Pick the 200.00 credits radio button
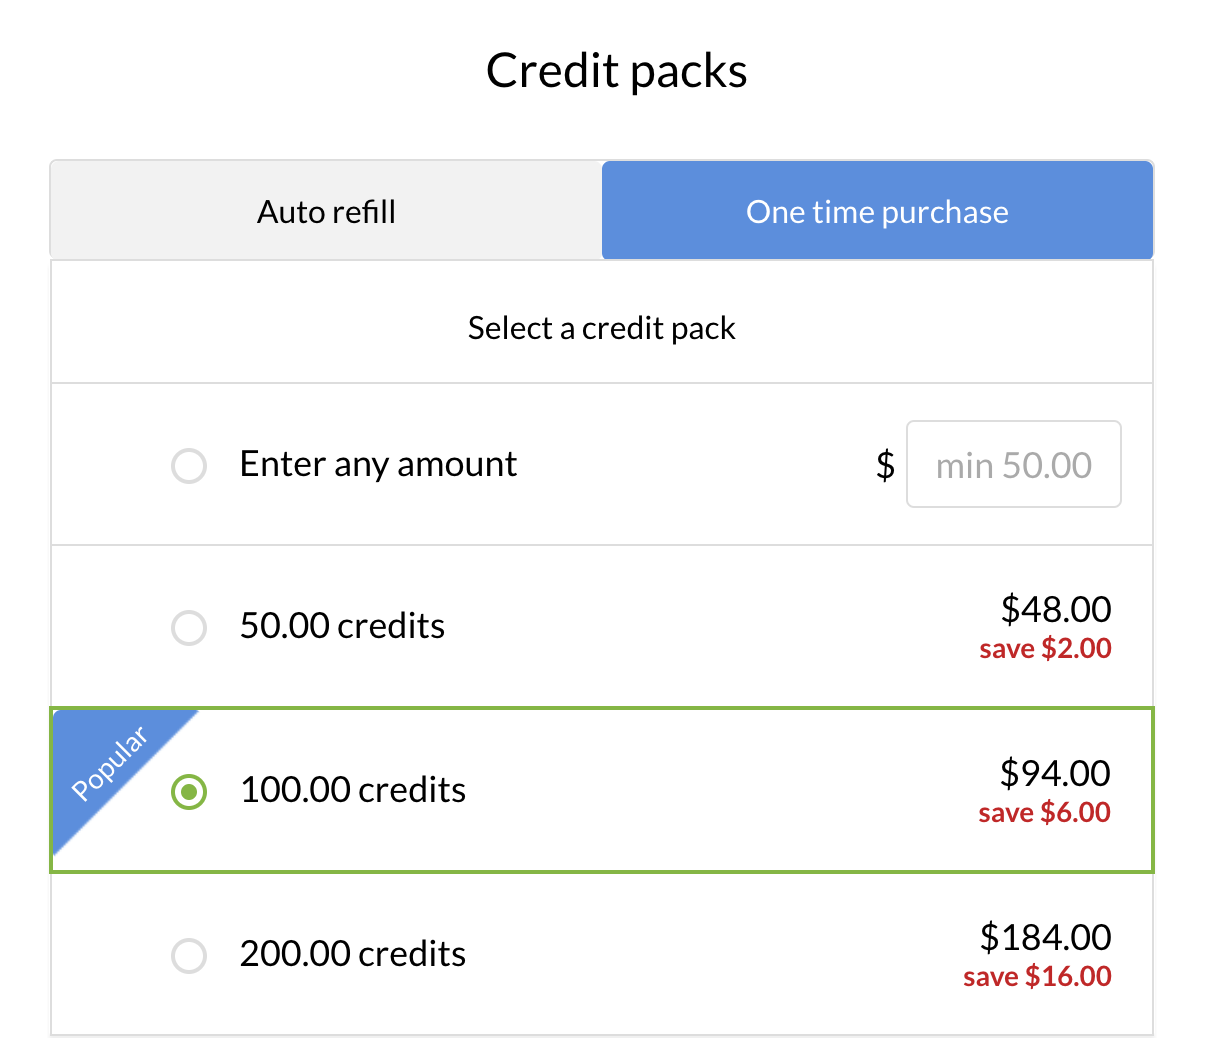The width and height of the screenshot is (1212, 1060). coord(189,955)
